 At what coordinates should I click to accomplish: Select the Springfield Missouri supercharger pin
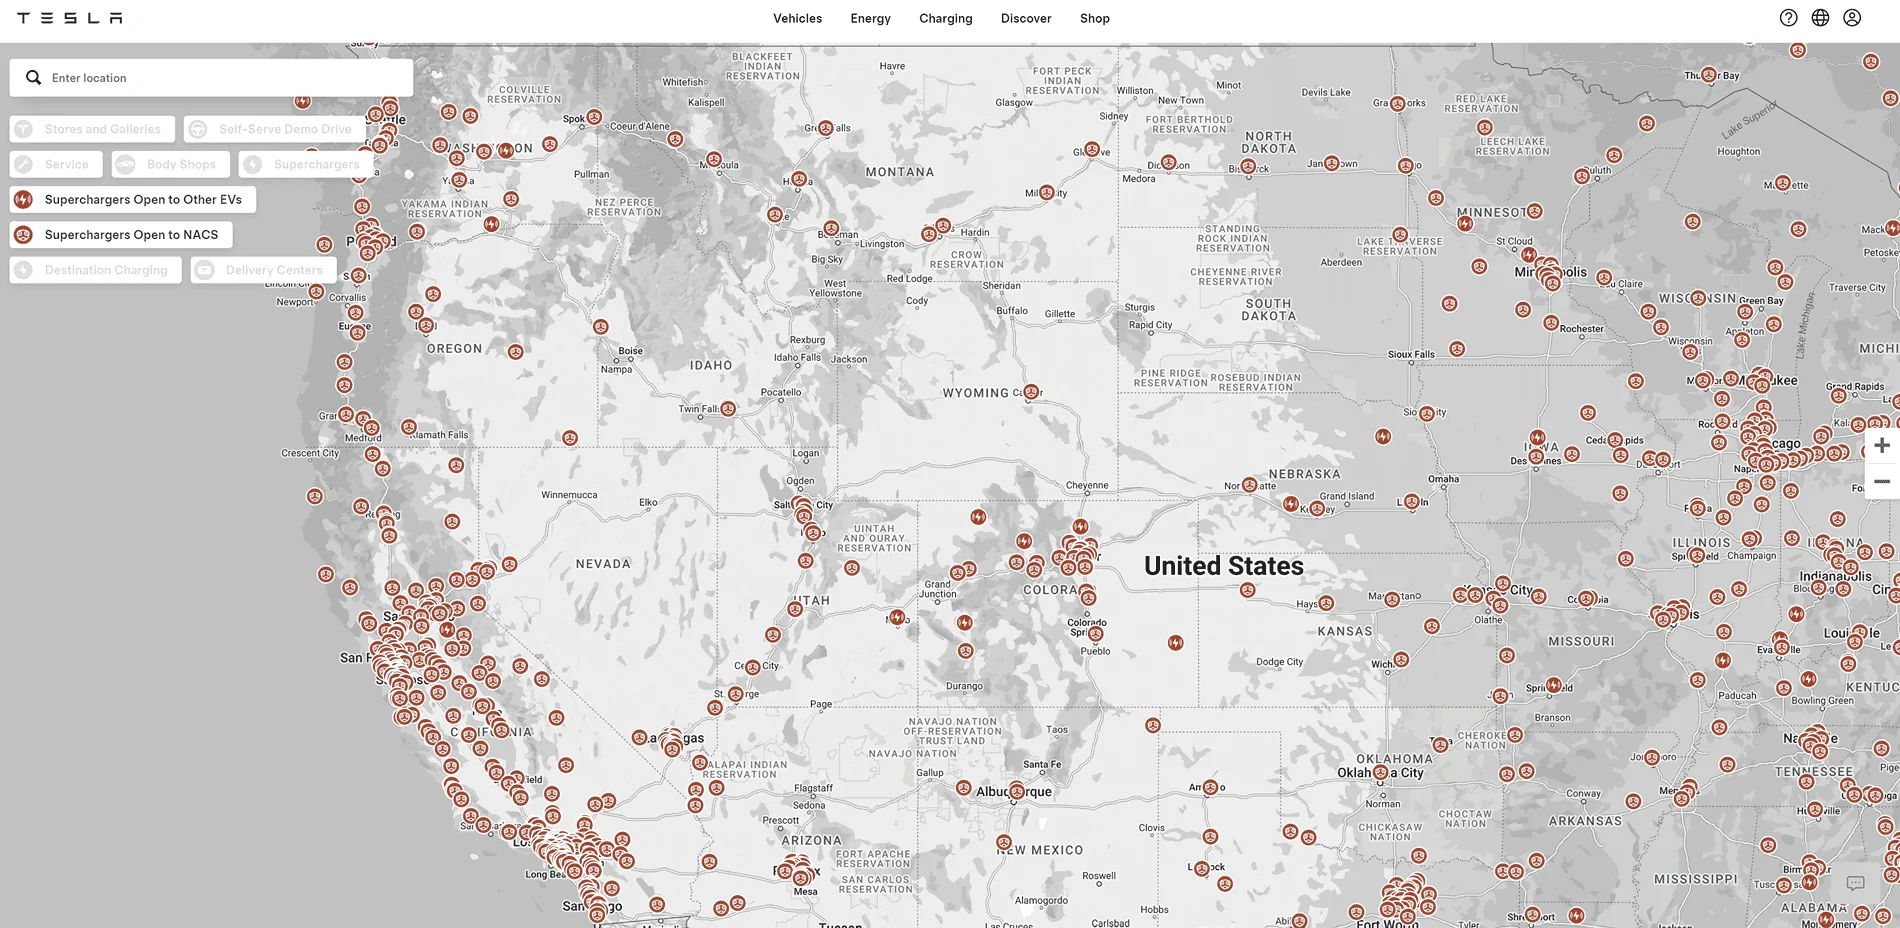[1553, 685]
